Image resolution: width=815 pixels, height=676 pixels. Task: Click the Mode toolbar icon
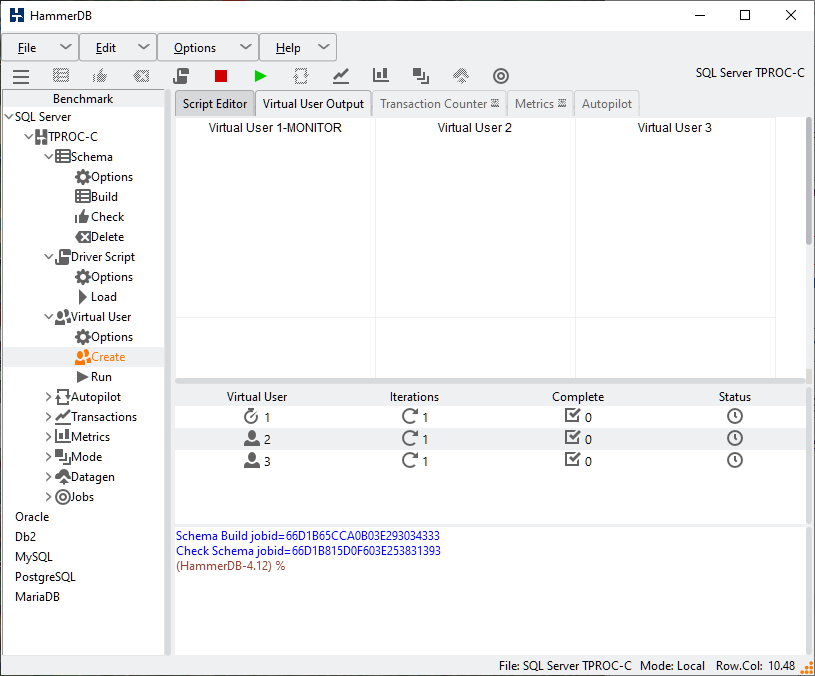click(420, 76)
